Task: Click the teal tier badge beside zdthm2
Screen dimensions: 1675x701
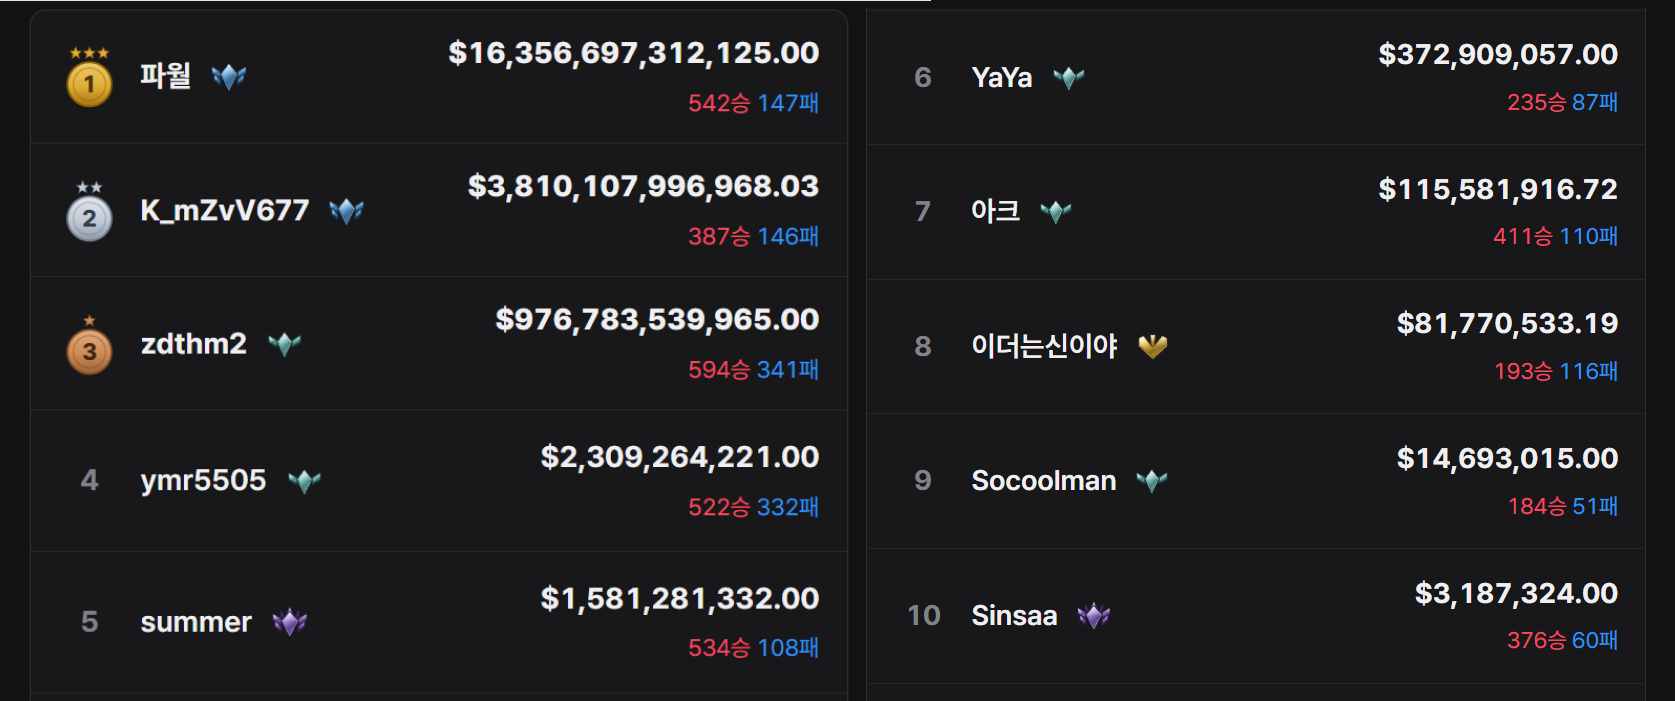Action: point(285,344)
